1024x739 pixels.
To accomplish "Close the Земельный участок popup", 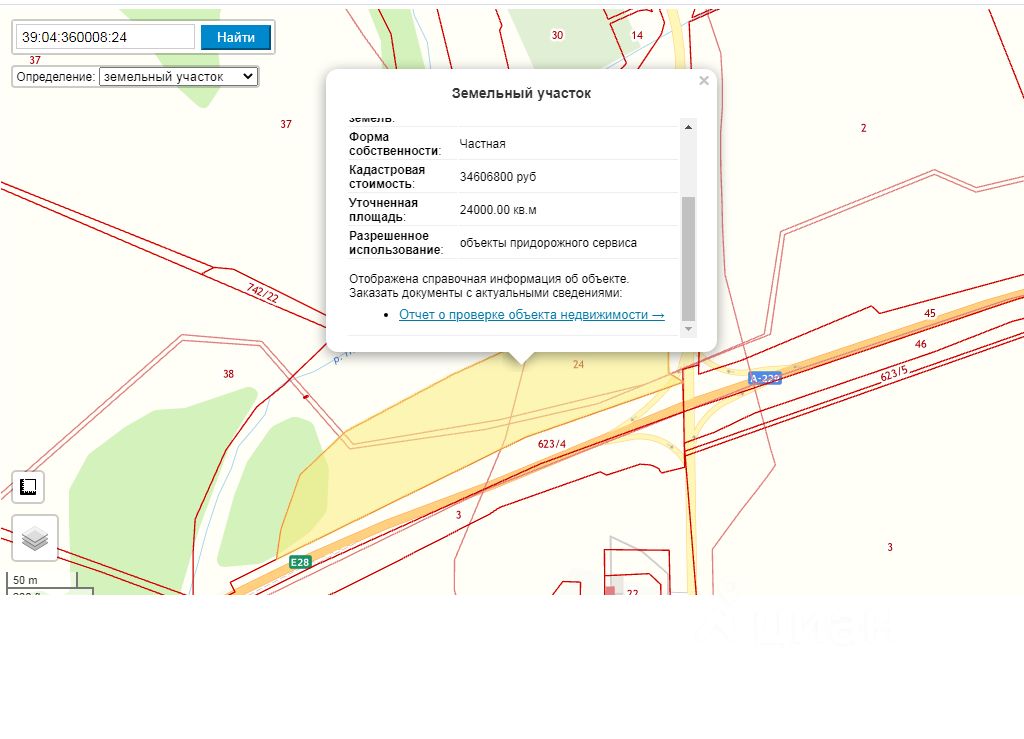I will (703, 81).
